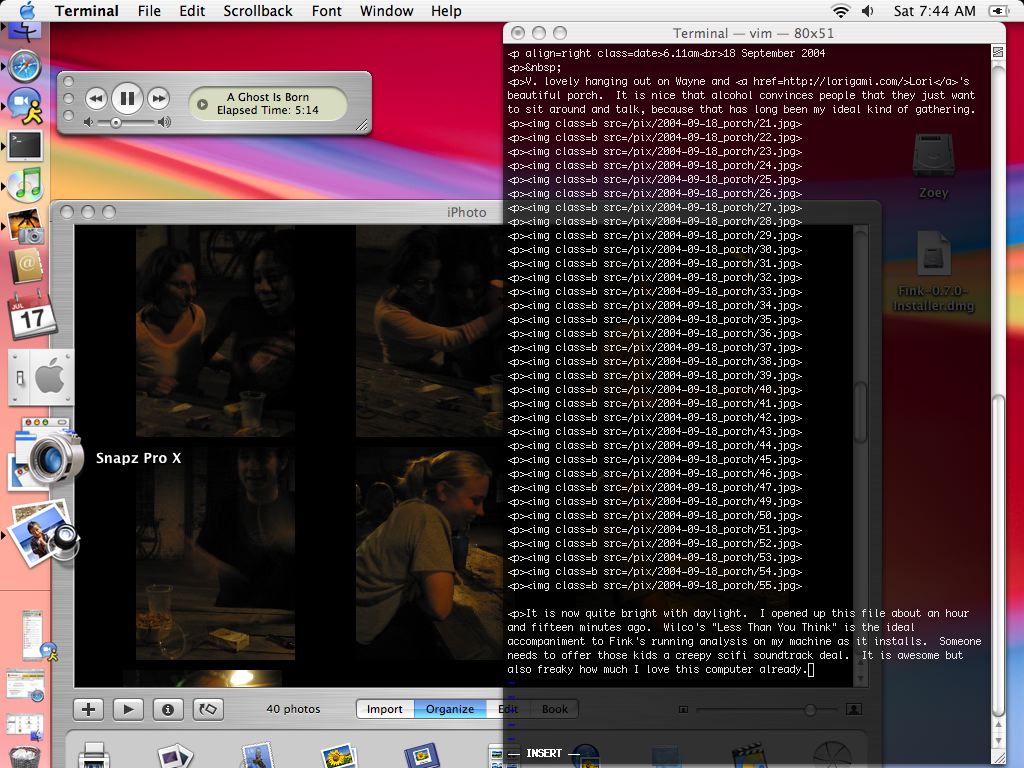The height and width of the screenshot is (768, 1024).
Task: Toggle the iTunes song info display arrow
Action: [202, 104]
